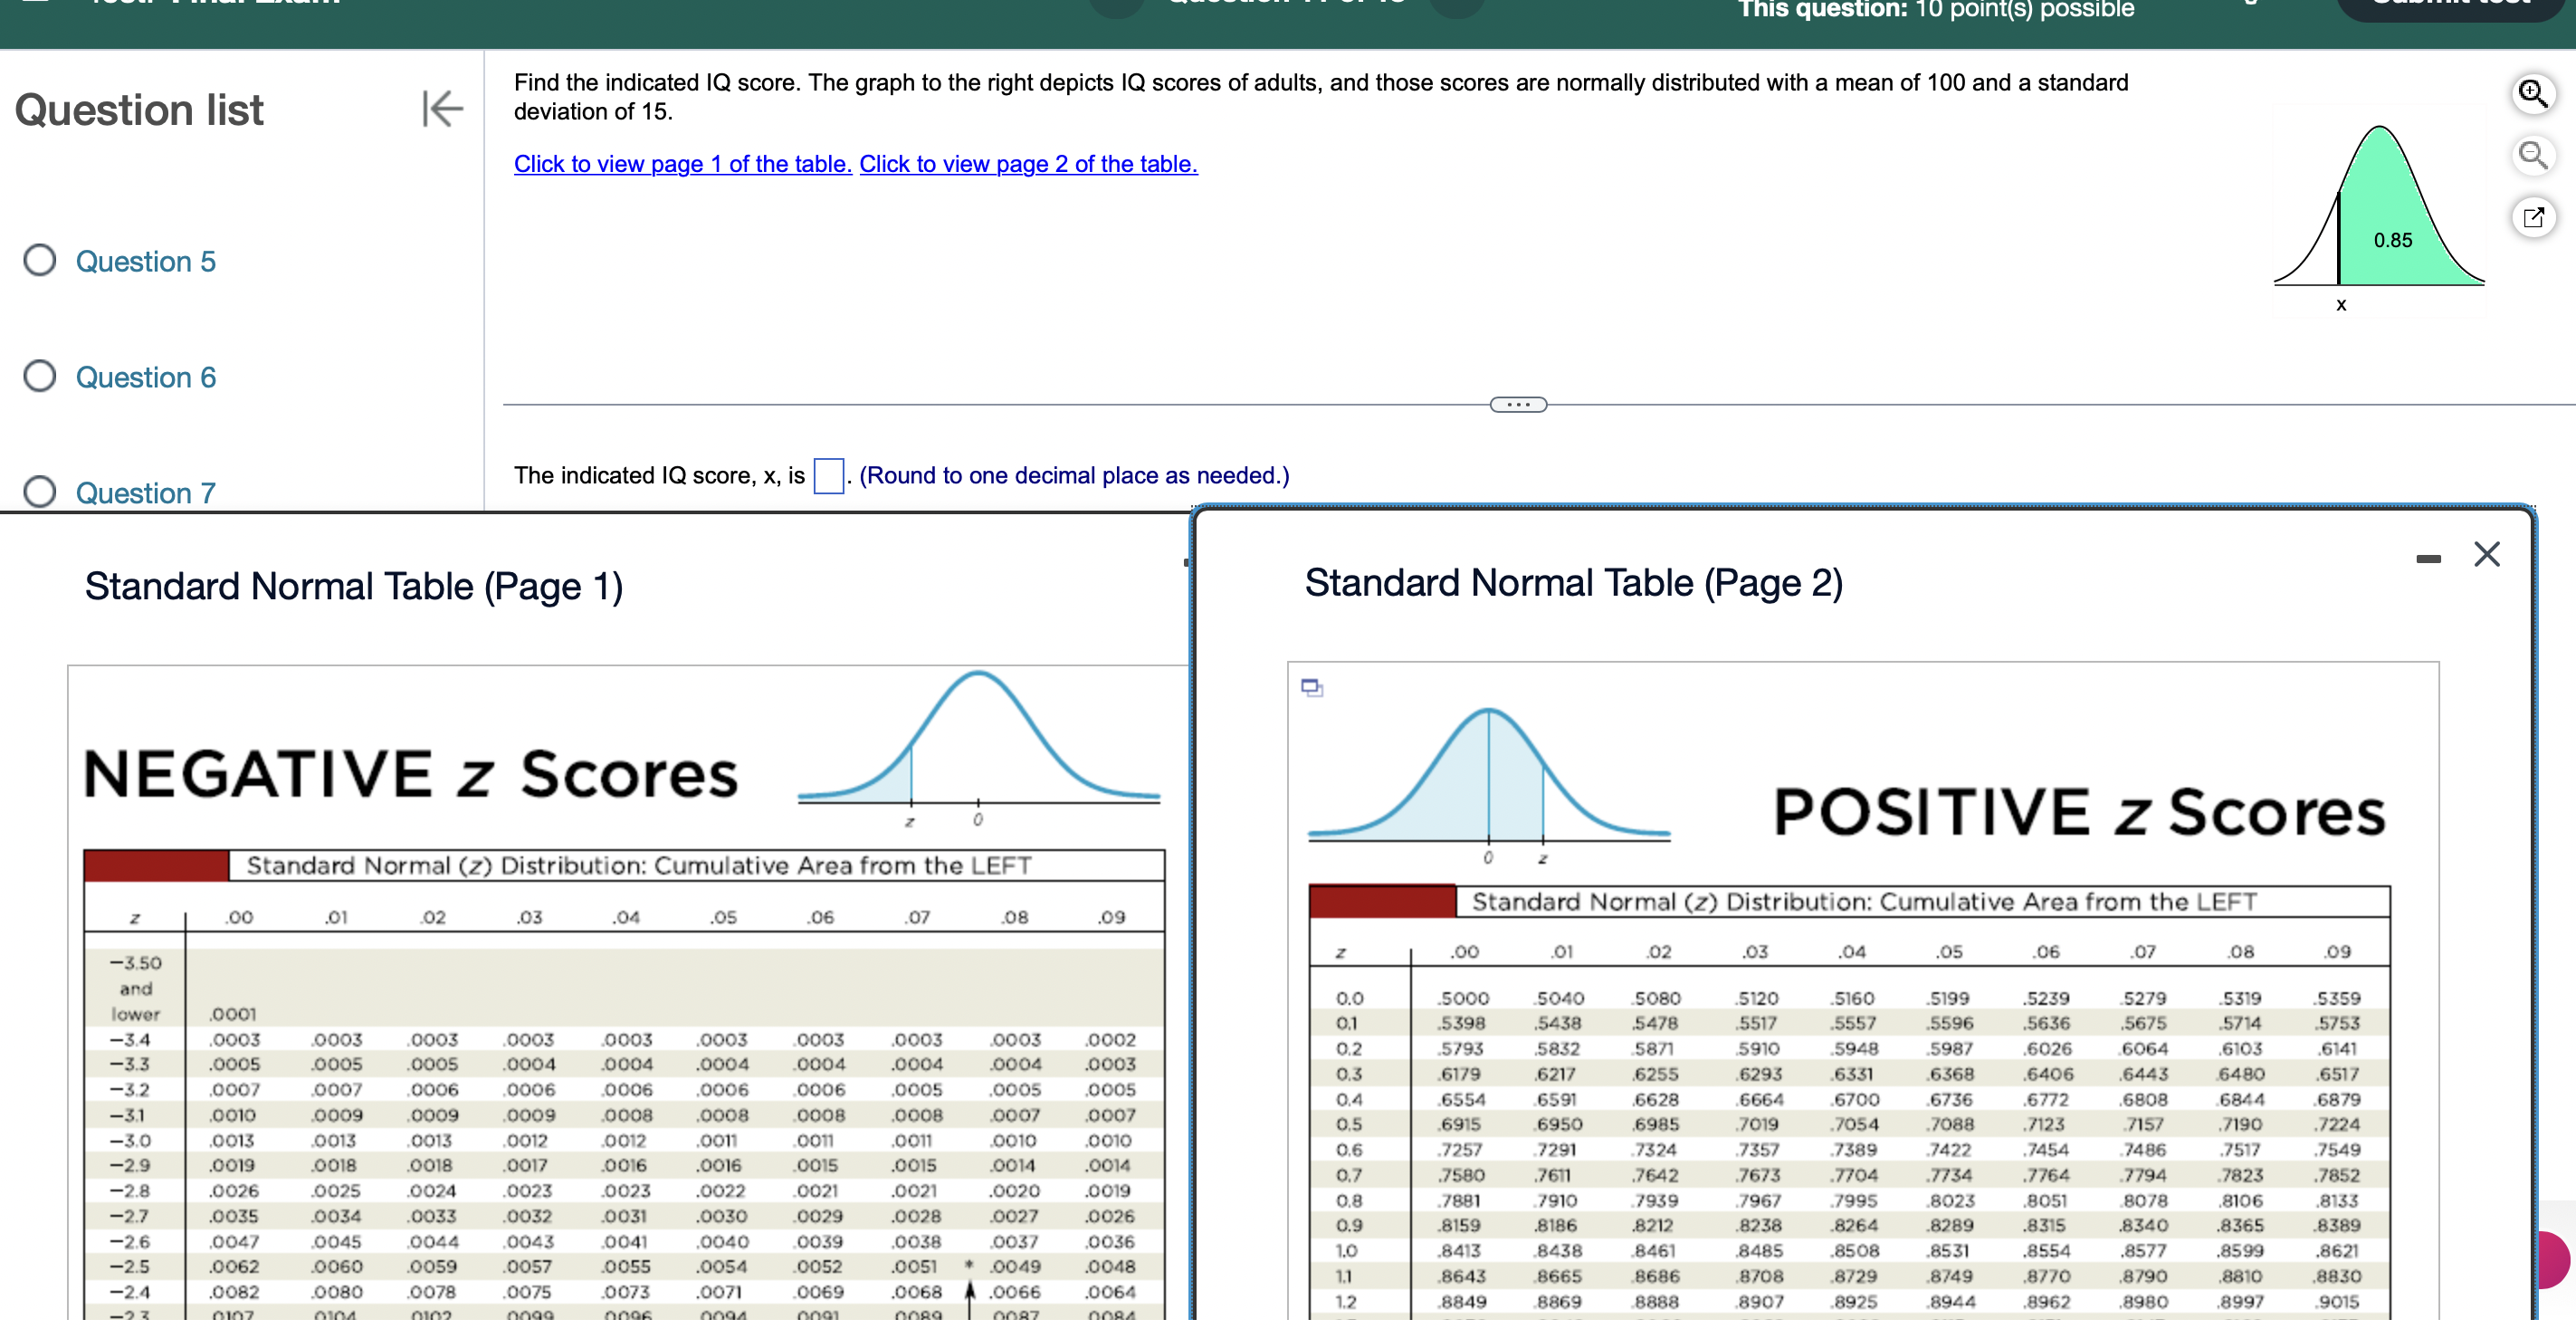The height and width of the screenshot is (1329, 2576).
Task: Select Question 6 radio circle
Action: [40, 377]
